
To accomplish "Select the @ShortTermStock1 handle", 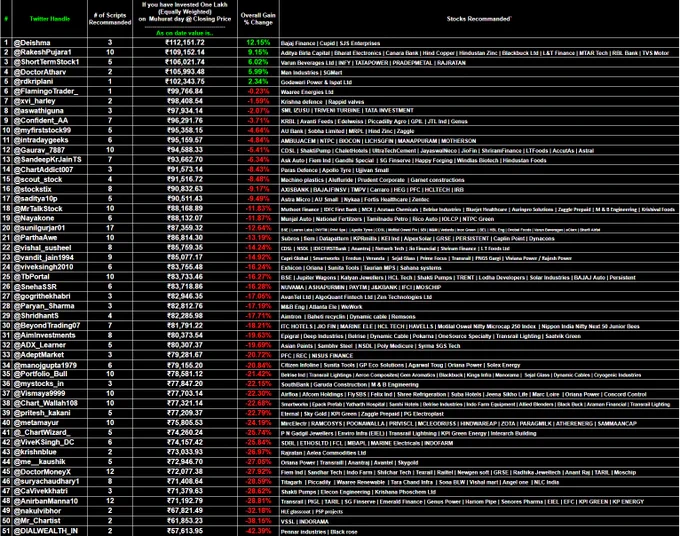I will point(46,62).
